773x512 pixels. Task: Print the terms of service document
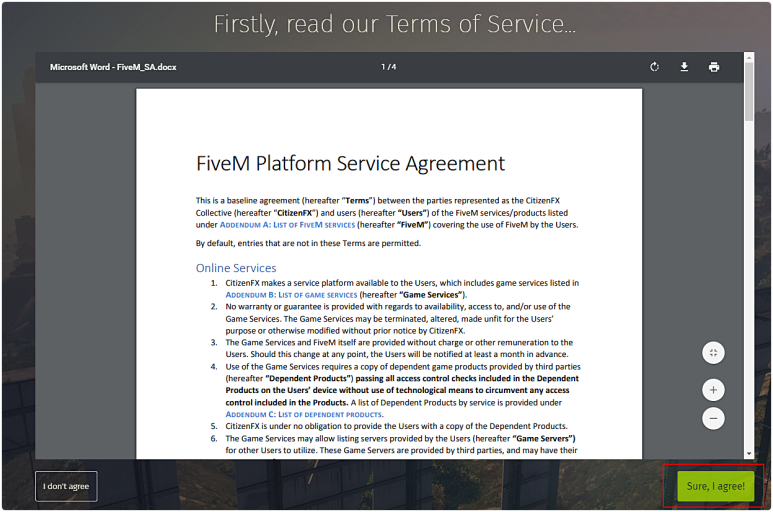point(714,67)
